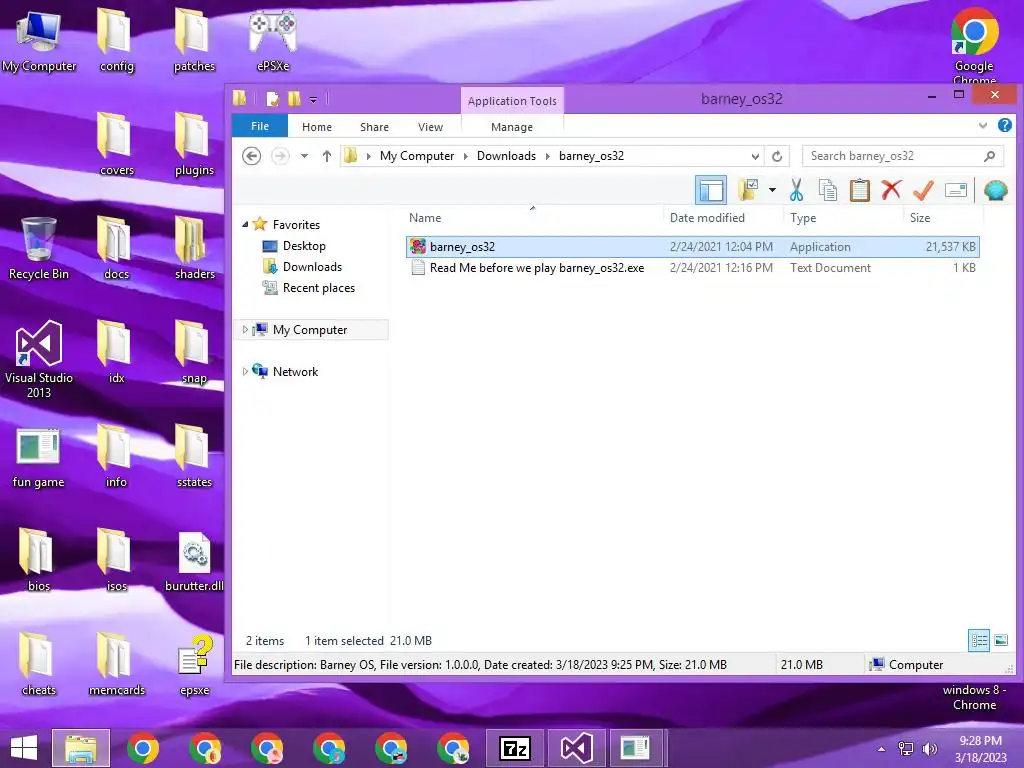
Task: Click the Paste clipboard icon
Action: tap(859, 190)
